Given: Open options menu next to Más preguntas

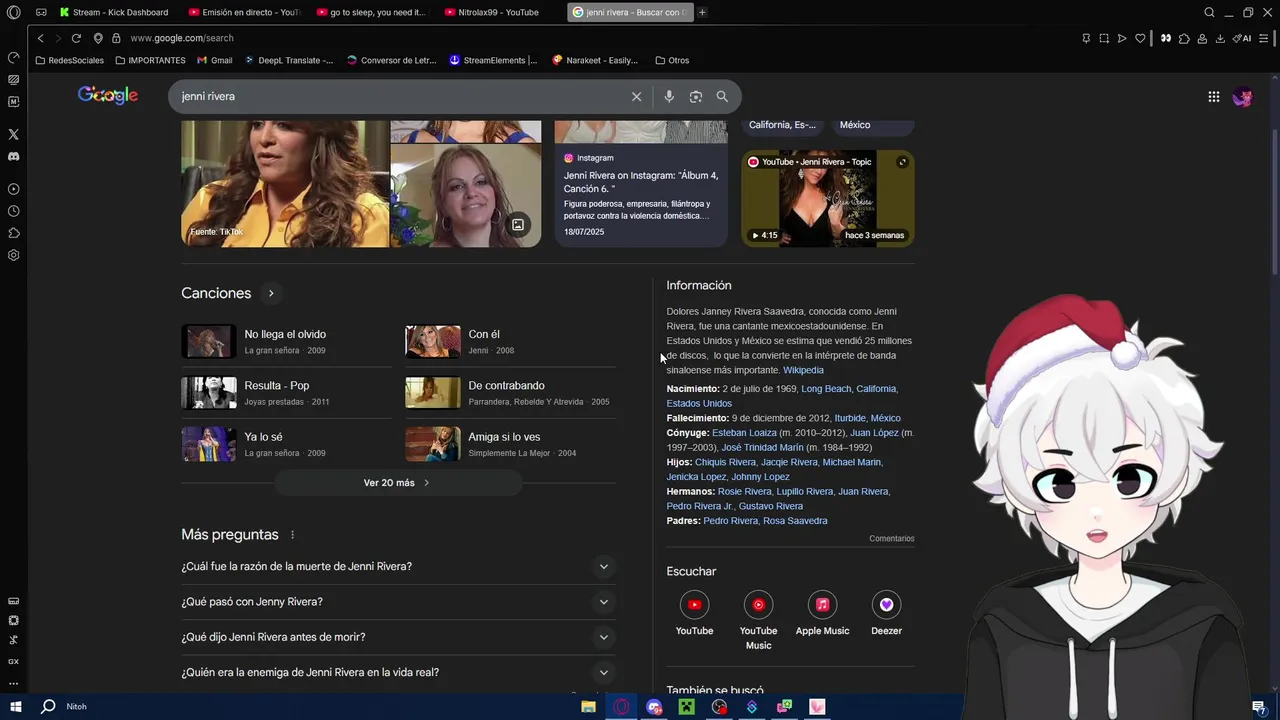Looking at the screenshot, I should point(292,535).
